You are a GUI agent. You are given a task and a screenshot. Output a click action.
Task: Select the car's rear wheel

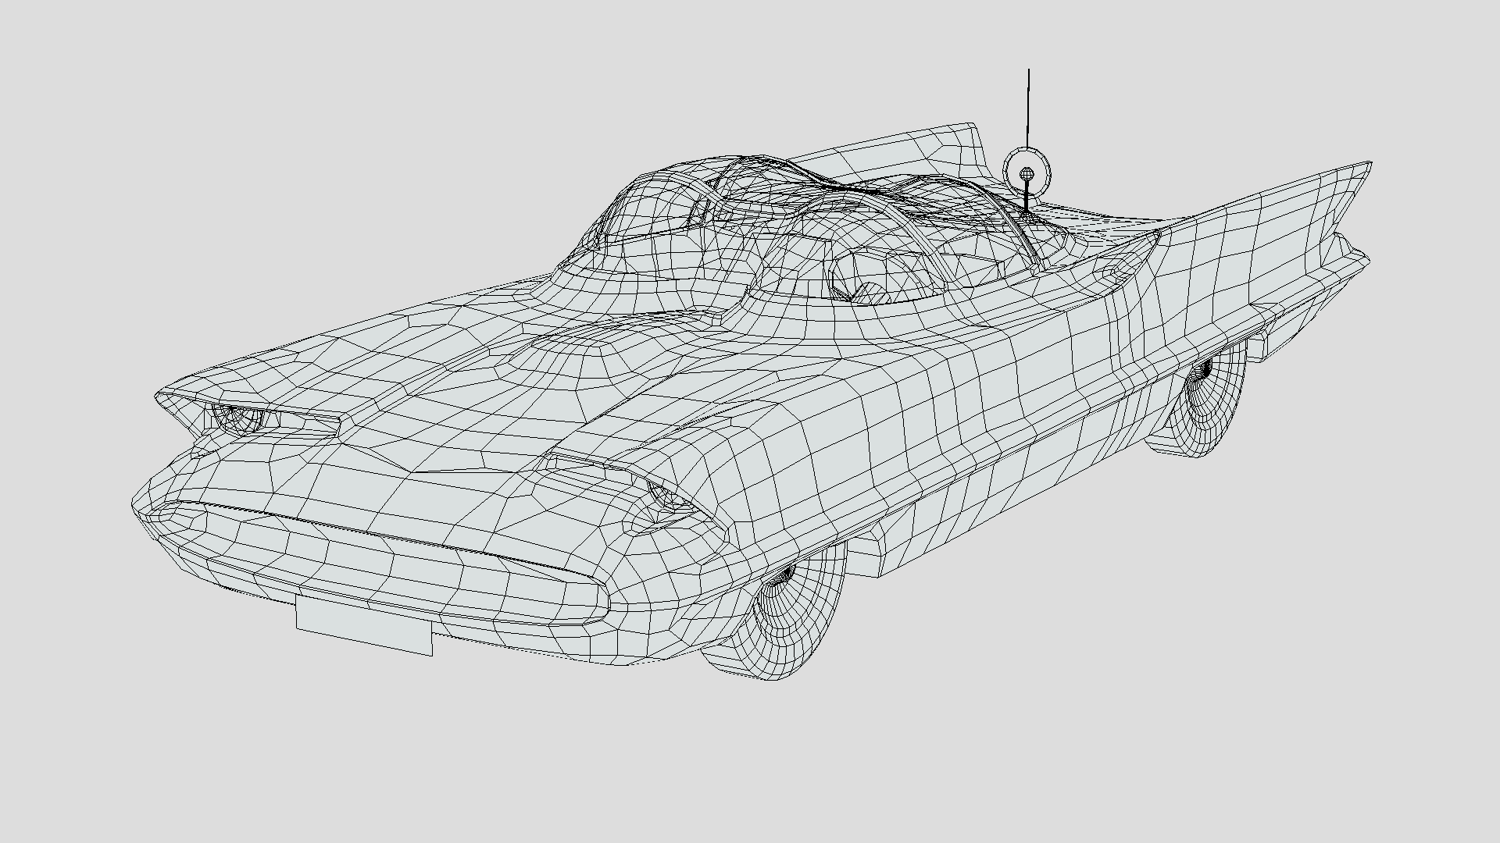(1196, 400)
